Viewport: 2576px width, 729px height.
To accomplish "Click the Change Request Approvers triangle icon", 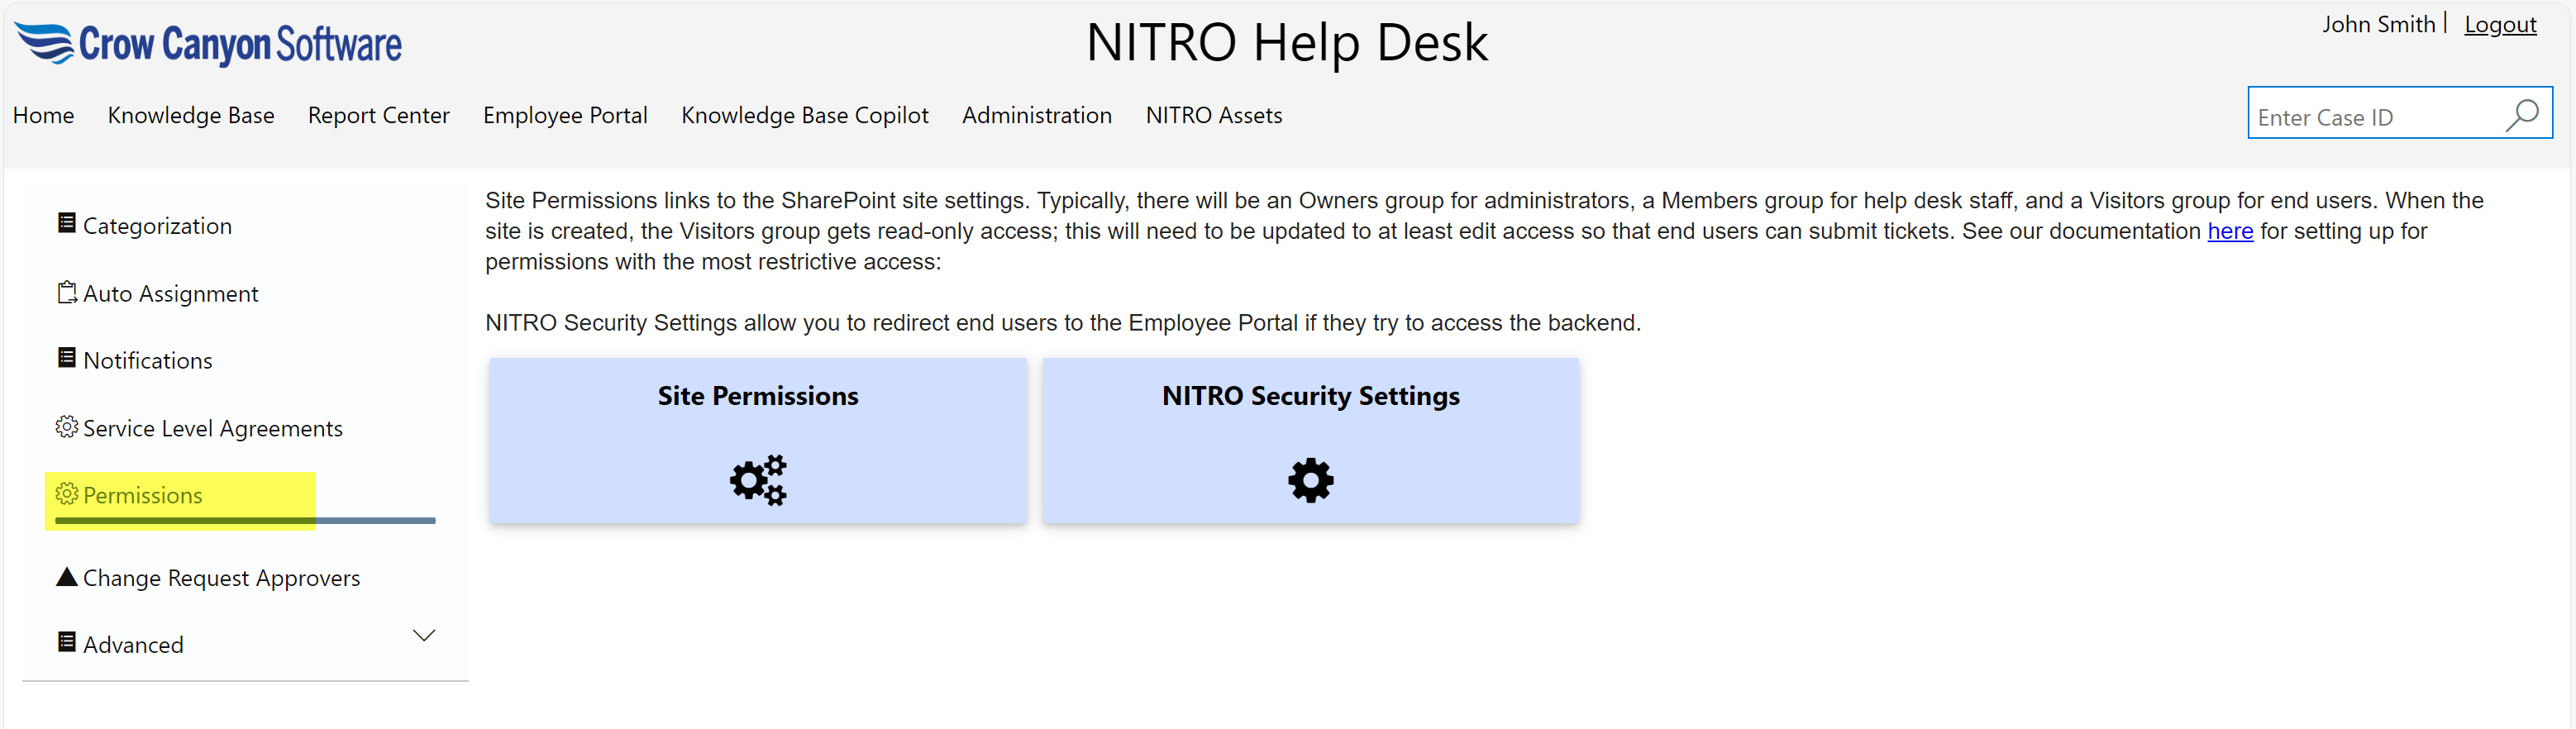I will pos(67,576).
